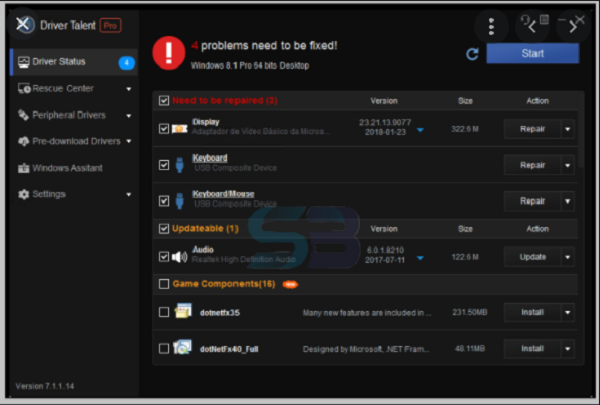Open the underlined Keyboard device link
The image size is (600, 405).
210,158
